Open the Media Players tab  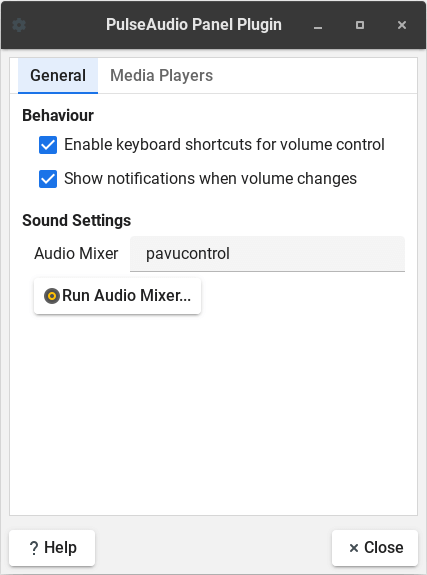tap(161, 76)
